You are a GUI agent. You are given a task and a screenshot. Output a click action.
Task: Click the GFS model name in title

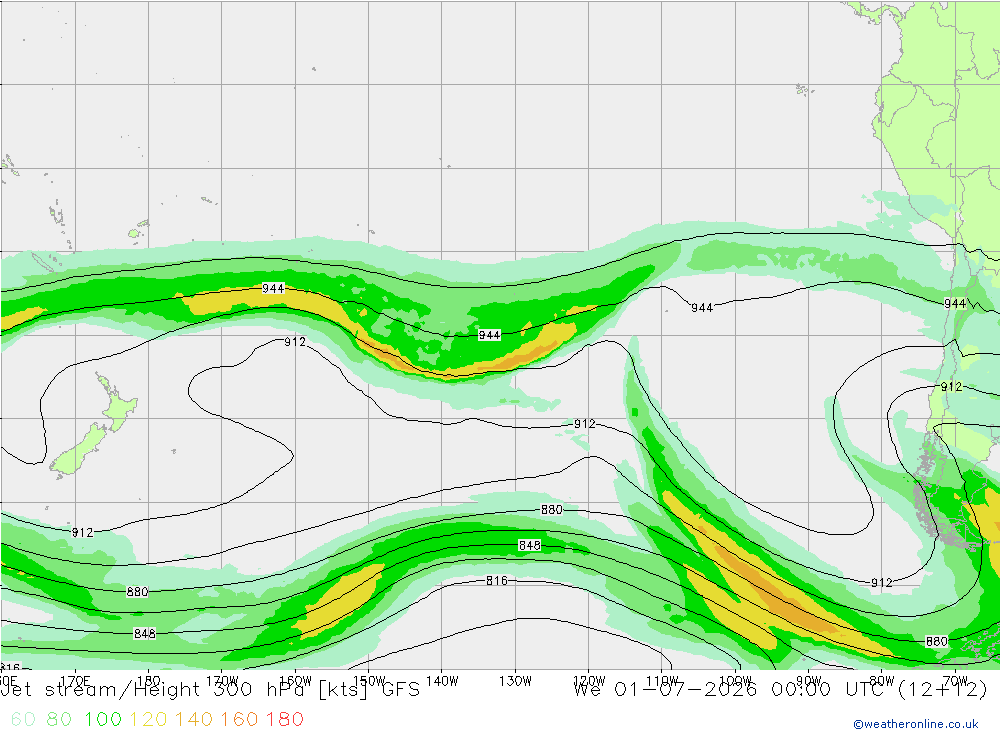(401, 690)
